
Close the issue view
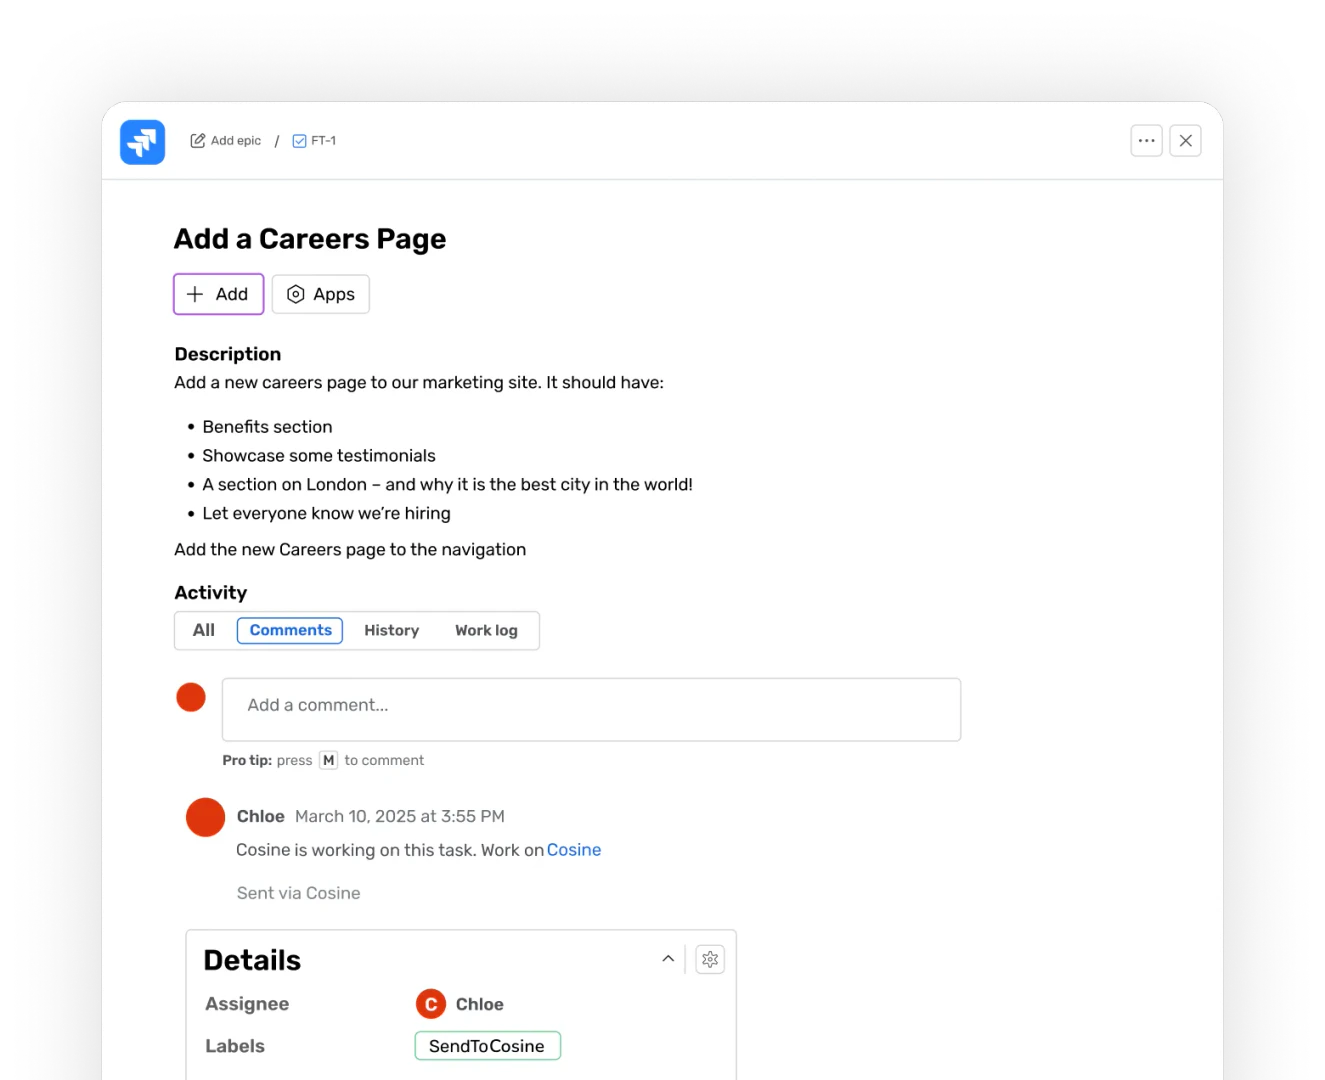coord(1185,140)
